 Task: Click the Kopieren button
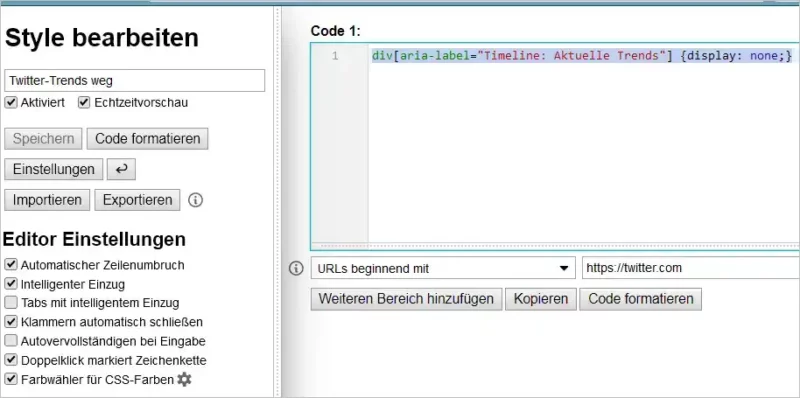[541, 299]
